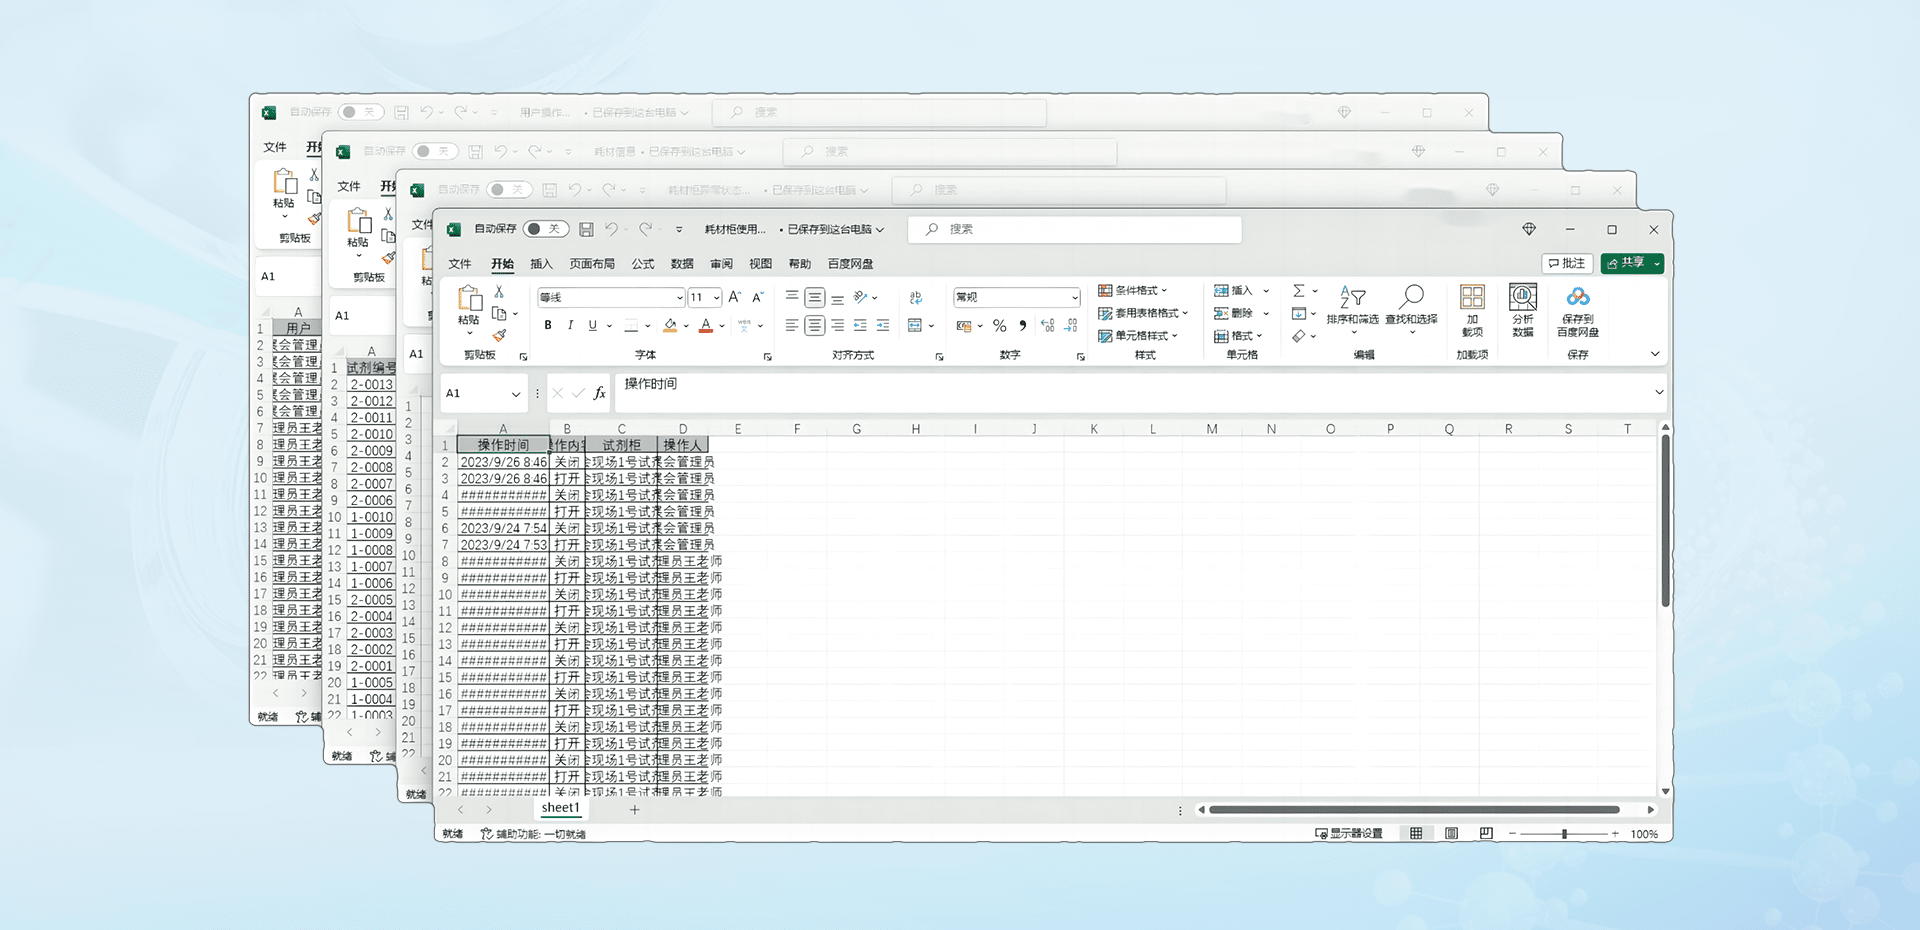The image size is (1920, 930).
Task: Click the fx insert function icon
Action: pos(599,393)
